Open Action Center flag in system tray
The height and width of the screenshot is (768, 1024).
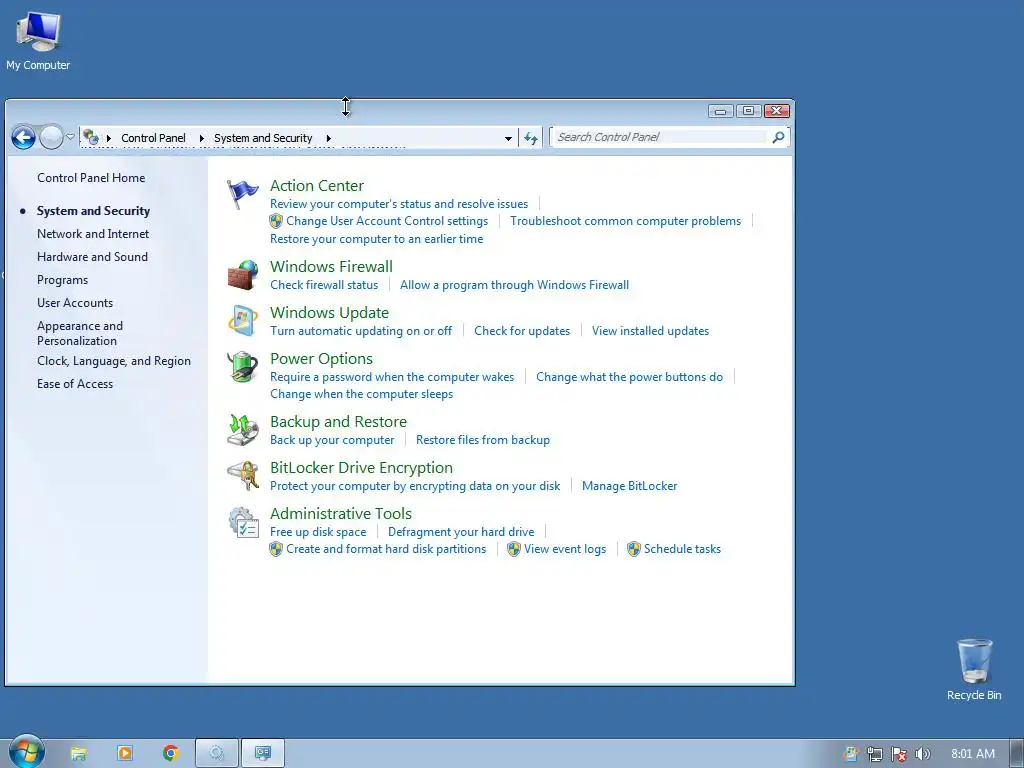[899, 754]
